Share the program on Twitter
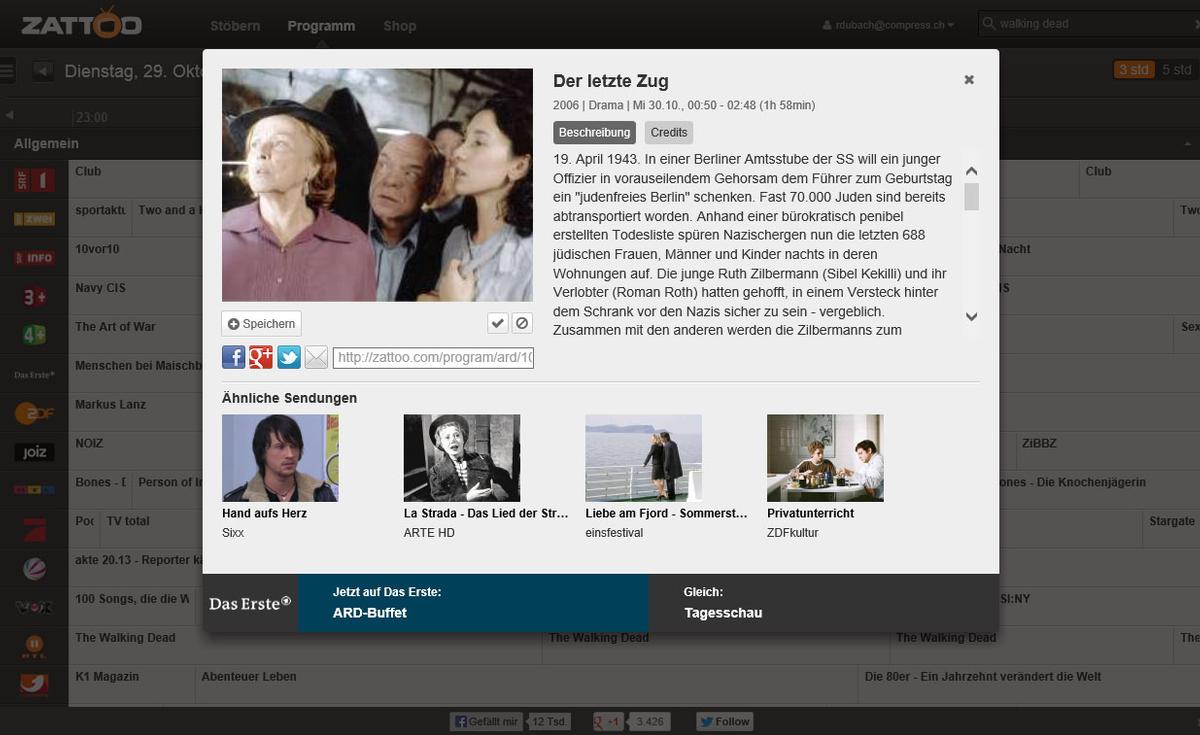The height and width of the screenshot is (735, 1200). [x=289, y=357]
